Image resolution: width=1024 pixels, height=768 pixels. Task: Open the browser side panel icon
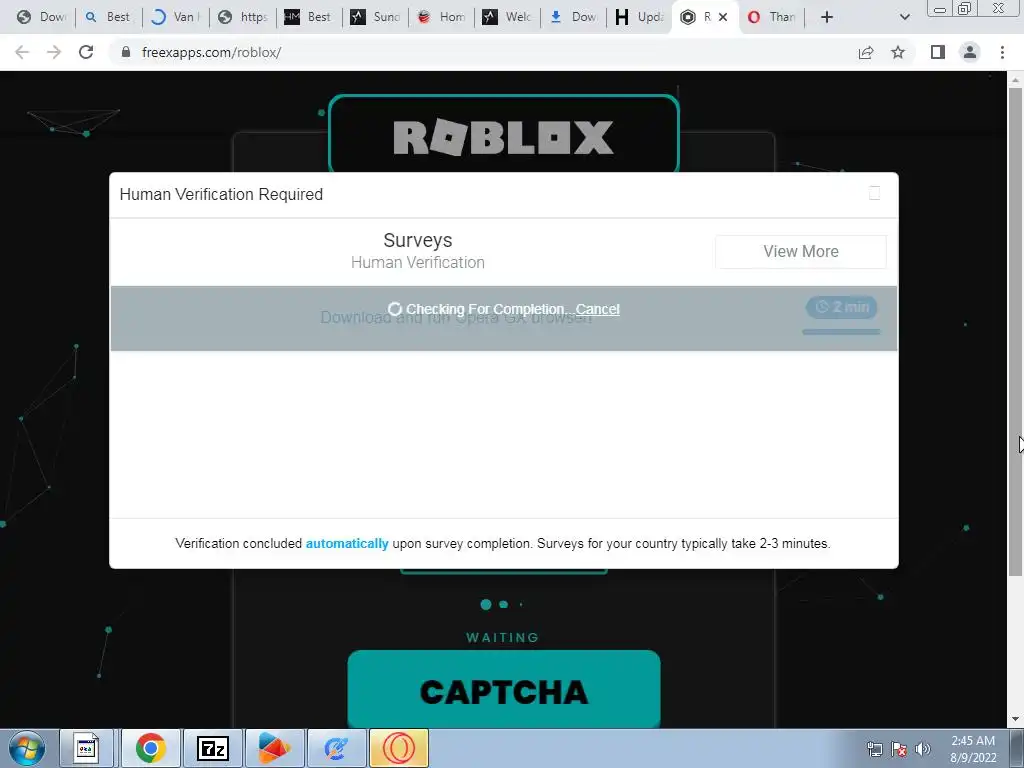tap(938, 52)
